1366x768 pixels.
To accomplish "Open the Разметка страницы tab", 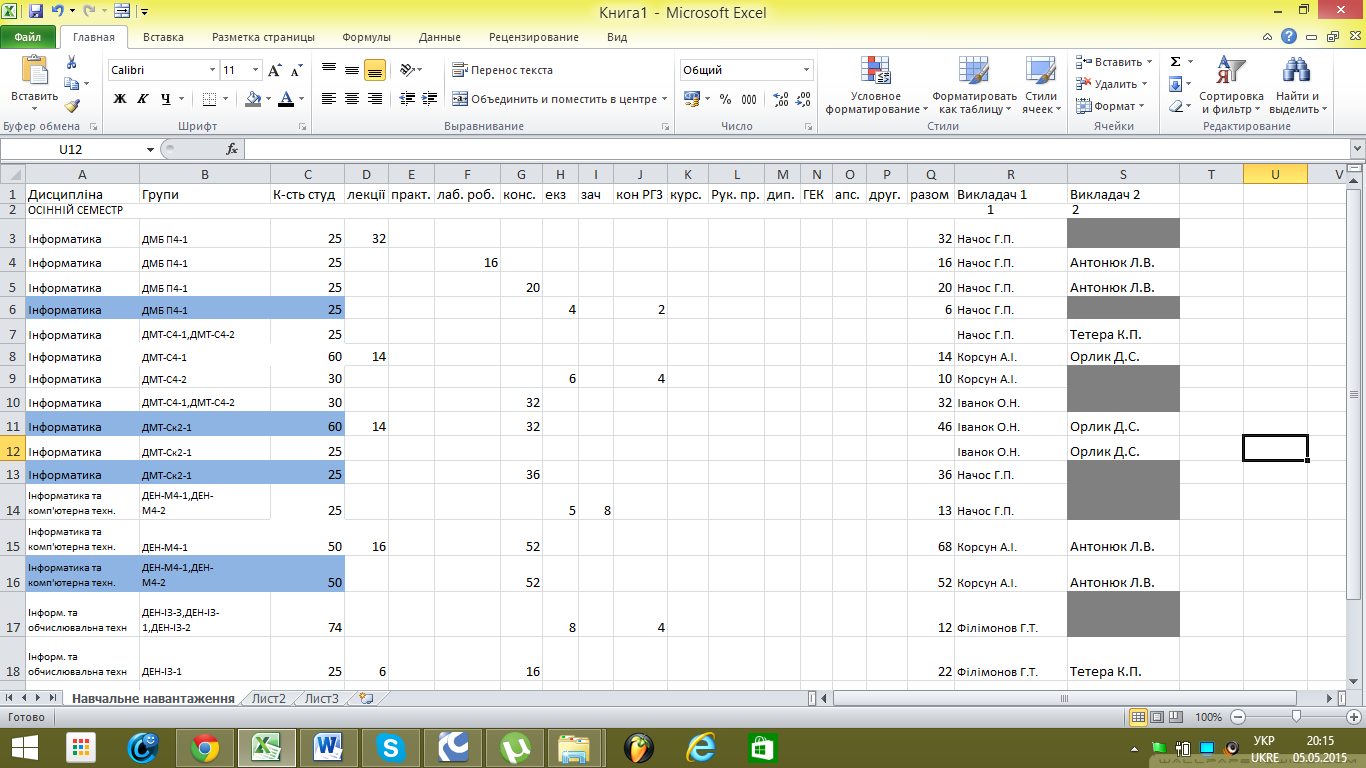I will pyautogui.click(x=263, y=37).
